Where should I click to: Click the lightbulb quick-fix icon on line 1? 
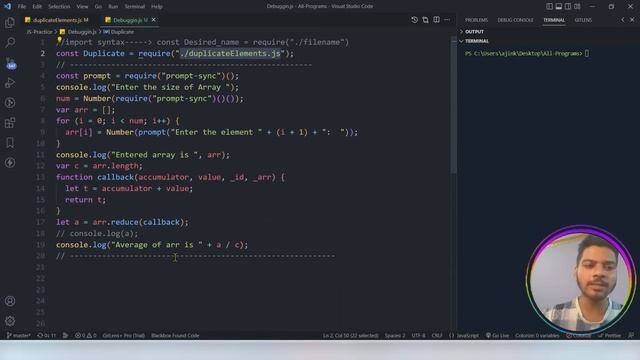(x=60, y=40)
